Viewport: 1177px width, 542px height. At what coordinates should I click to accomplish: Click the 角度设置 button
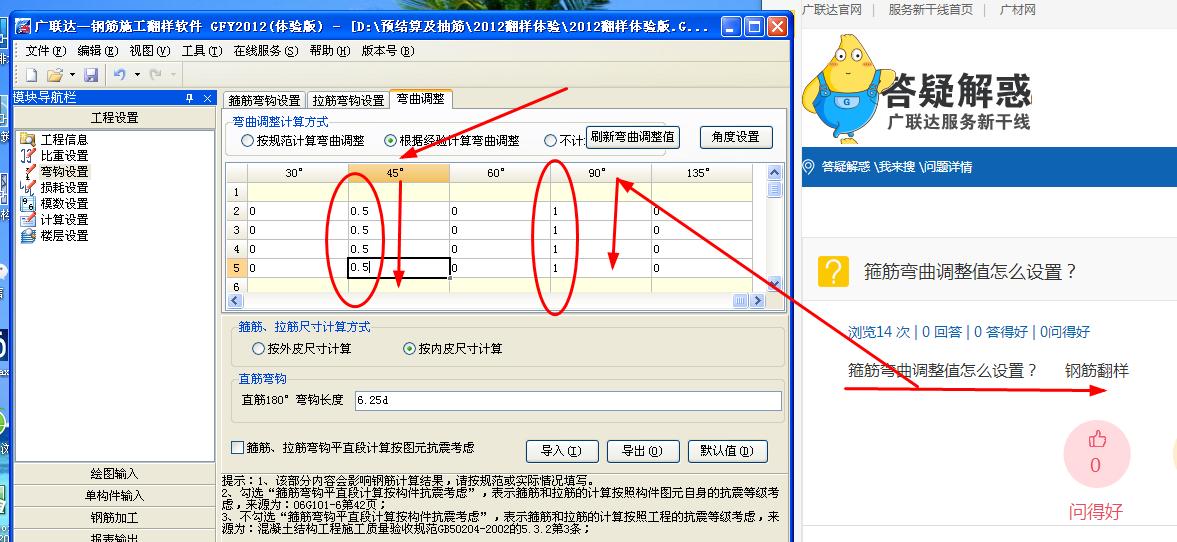click(736, 137)
